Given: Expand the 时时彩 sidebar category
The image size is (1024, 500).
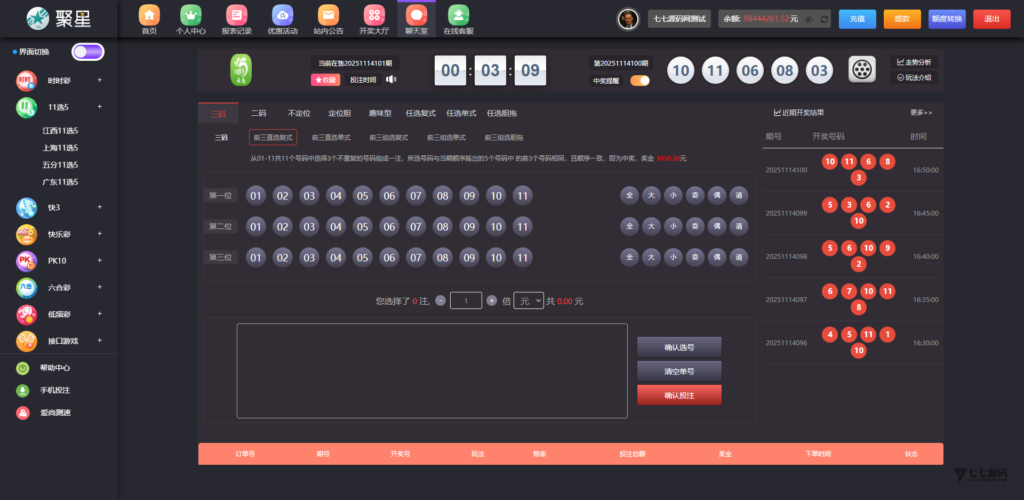Looking at the screenshot, I should tap(99, 80).
